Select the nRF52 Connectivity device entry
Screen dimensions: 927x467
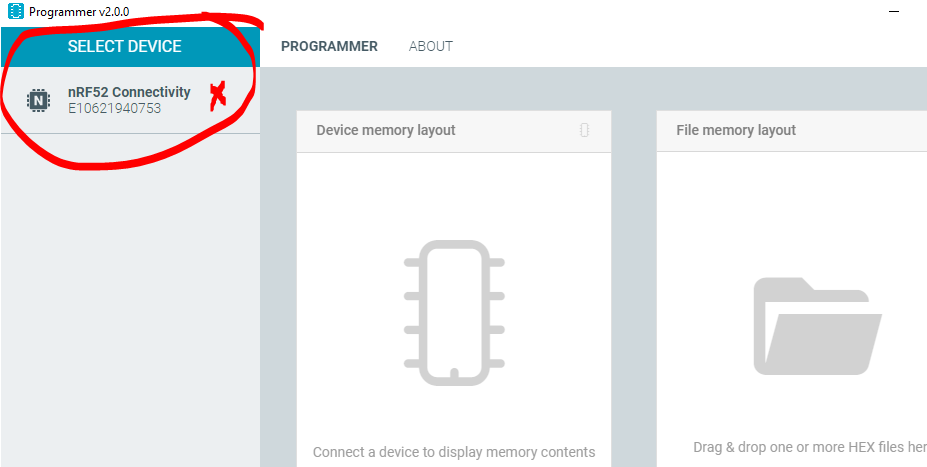(130, 100)
